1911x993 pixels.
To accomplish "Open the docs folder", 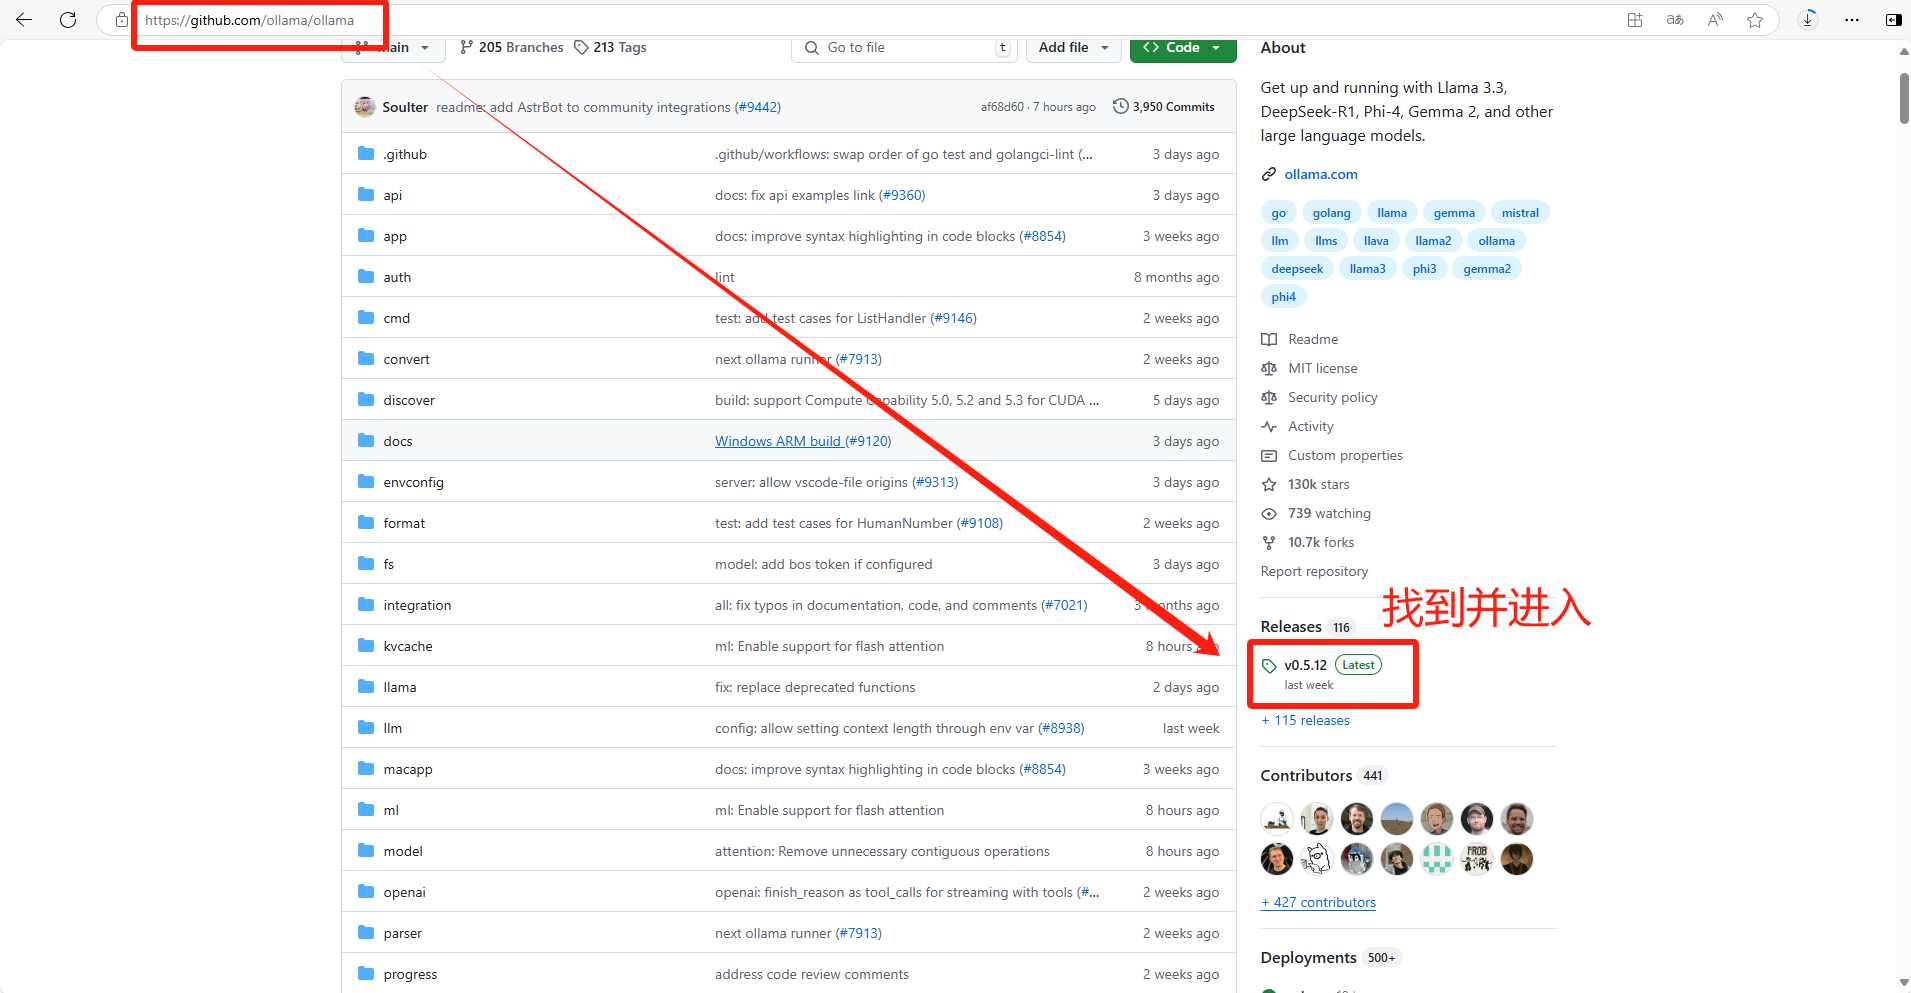I will pyautogui.click(x=398, y=441).
